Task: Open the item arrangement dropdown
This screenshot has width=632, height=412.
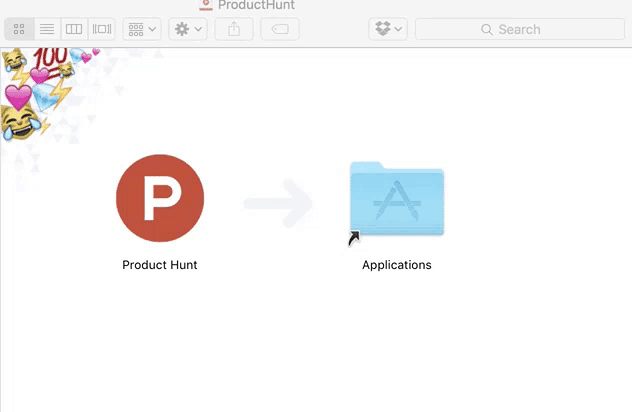Action: [142, 29]
